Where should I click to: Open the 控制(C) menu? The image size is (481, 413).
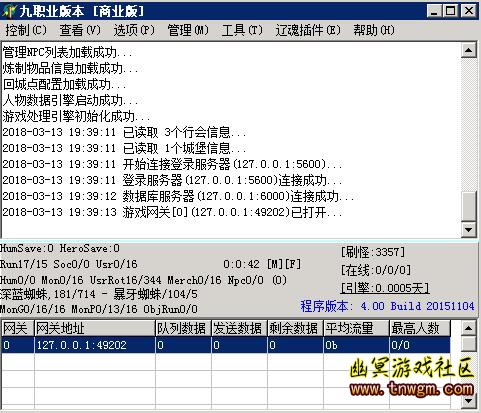click(x=26, y=30)
